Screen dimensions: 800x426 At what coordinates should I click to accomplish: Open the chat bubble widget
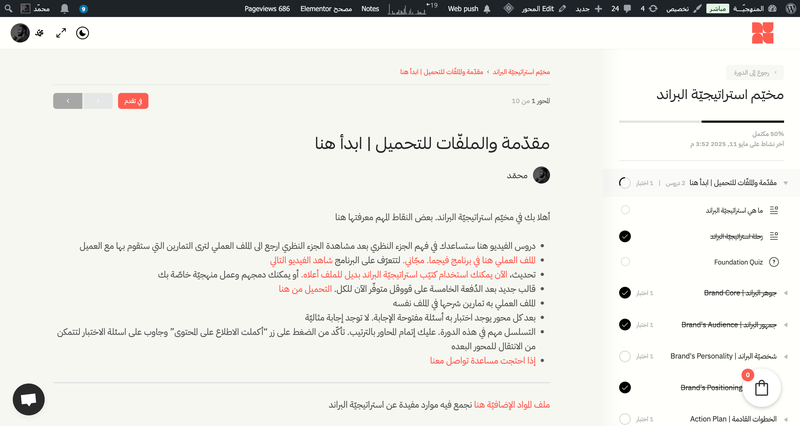click(29, 399)
